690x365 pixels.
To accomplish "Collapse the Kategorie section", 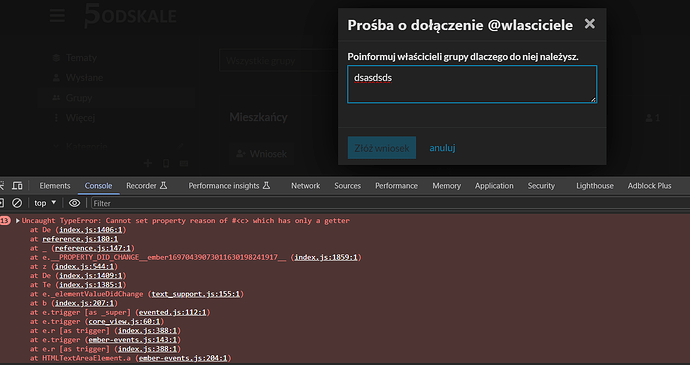I will 56,146.
